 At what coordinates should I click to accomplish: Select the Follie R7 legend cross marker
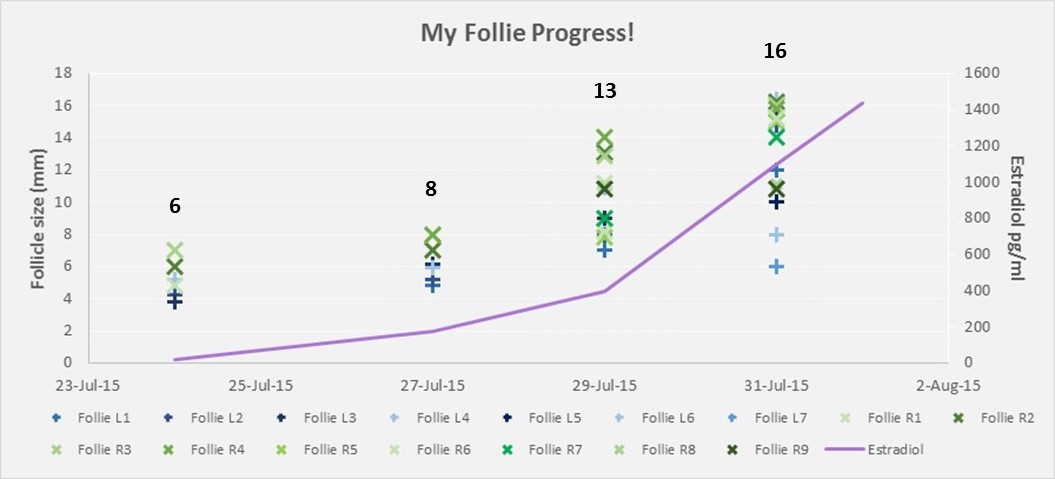pyautogui.click(x=508, y=450)
